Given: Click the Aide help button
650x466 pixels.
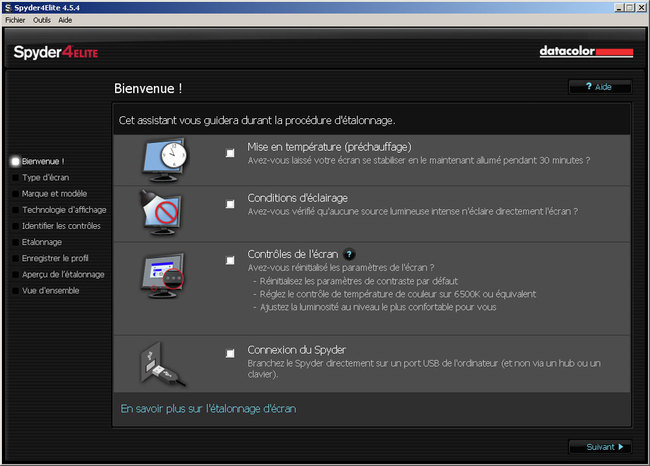Looking at the screenshot, I should 600,87.
